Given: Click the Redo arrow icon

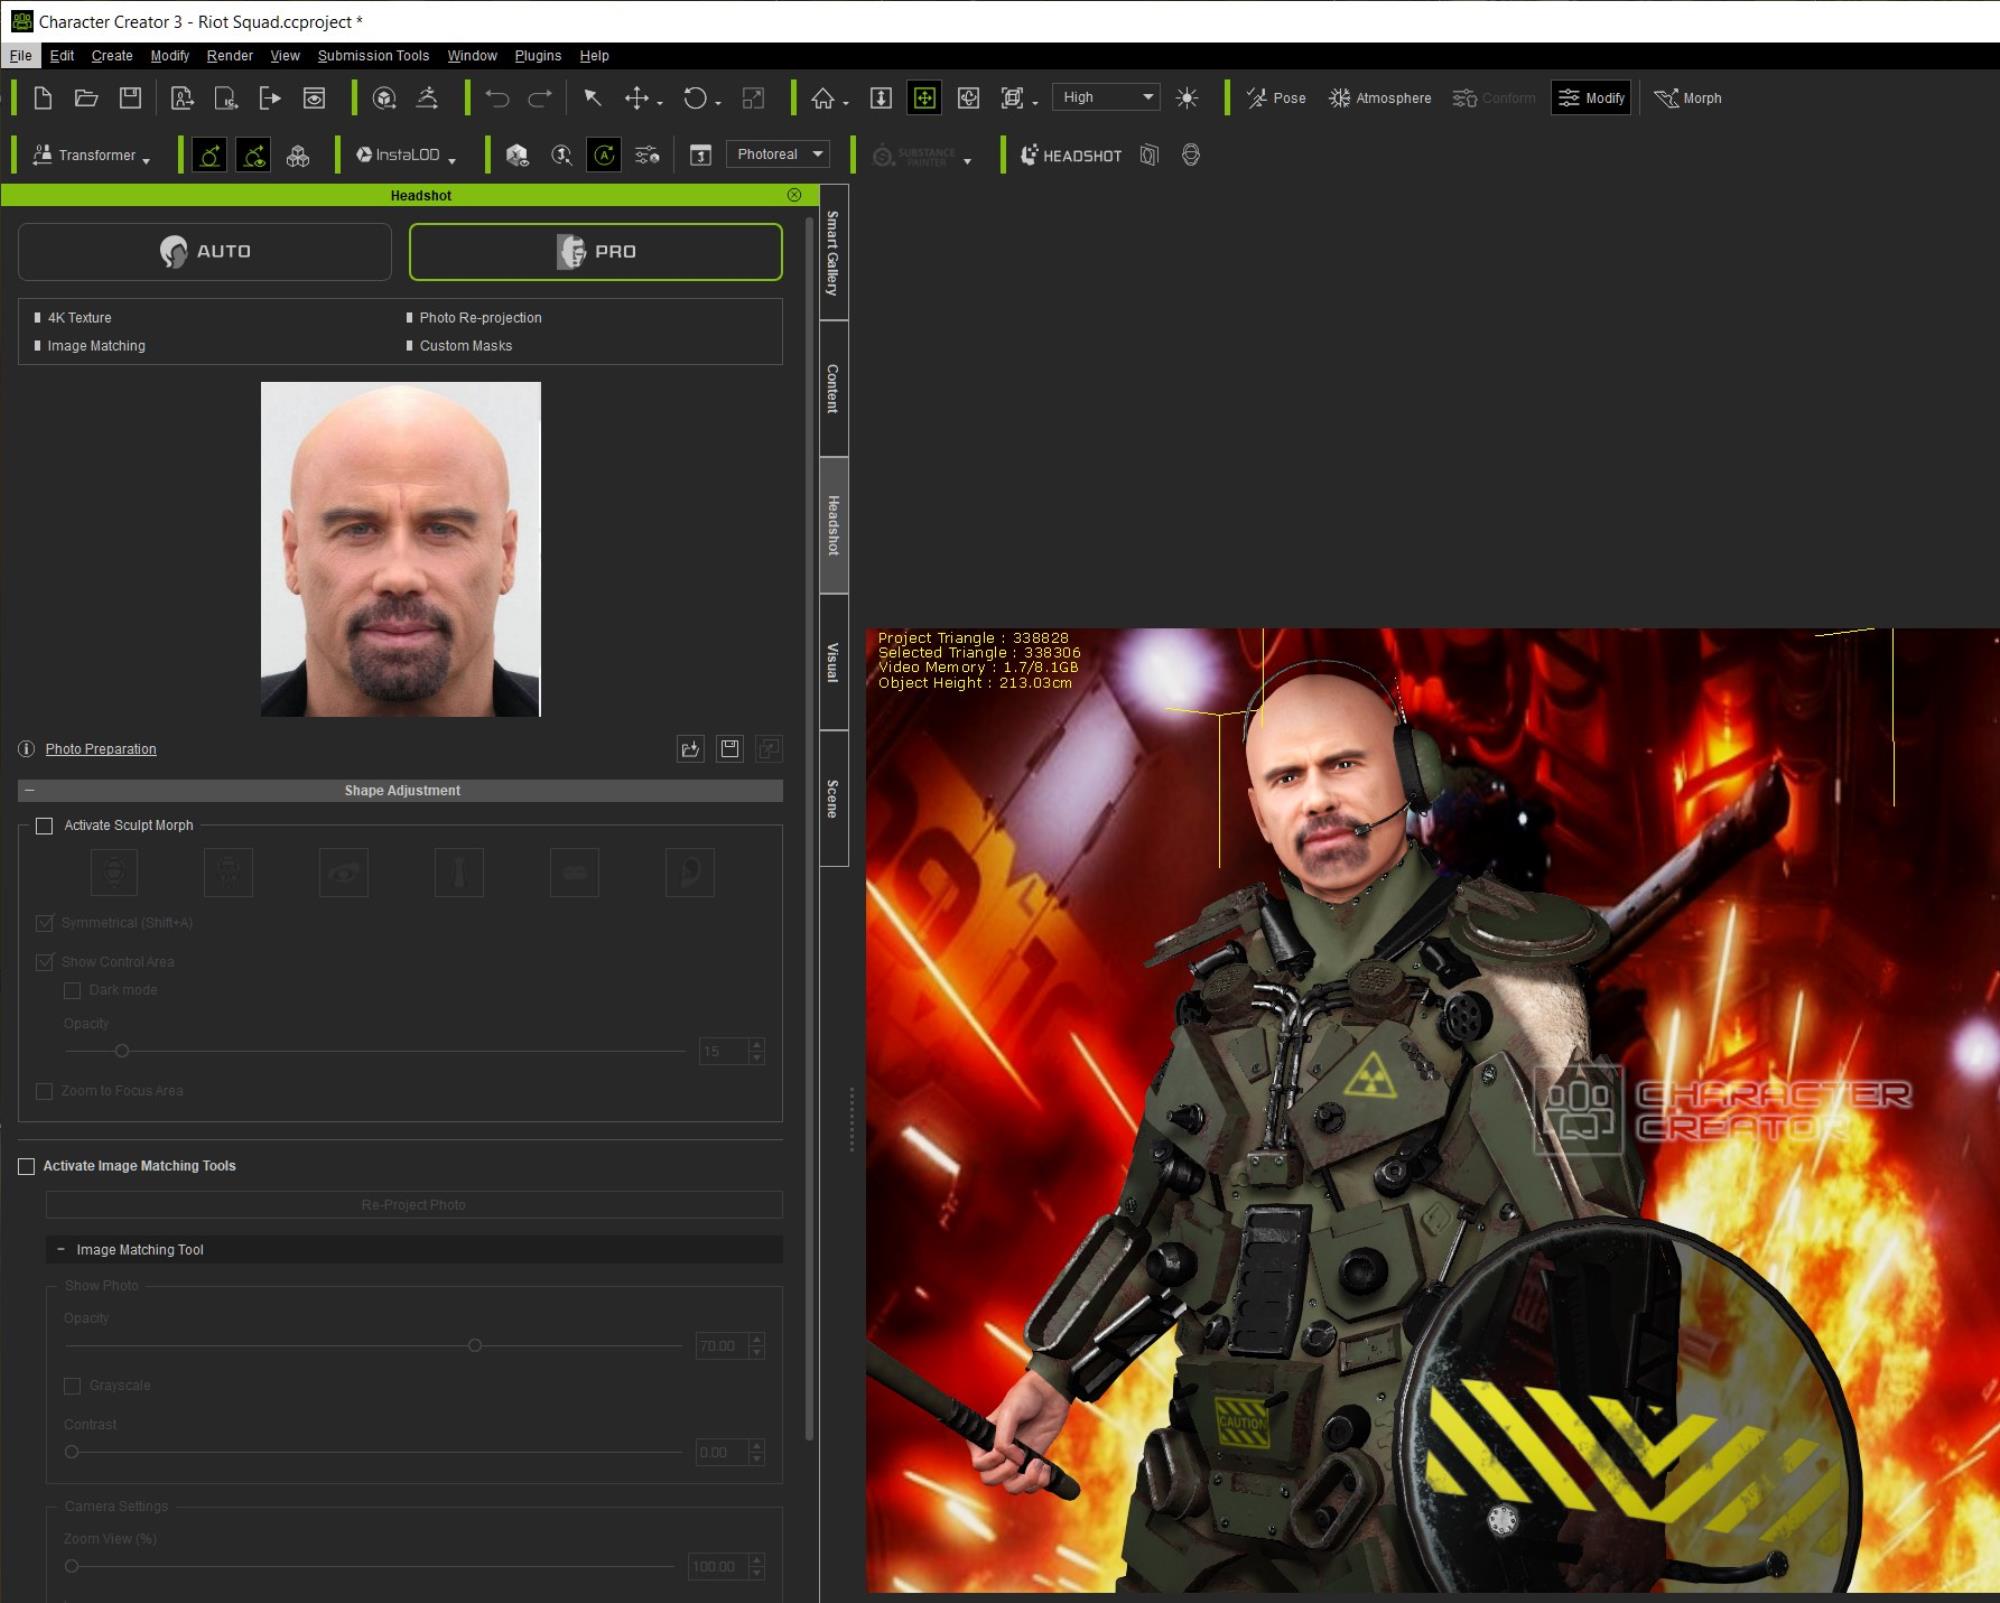Looking at the screenshot, I should (x=540, y=98).
